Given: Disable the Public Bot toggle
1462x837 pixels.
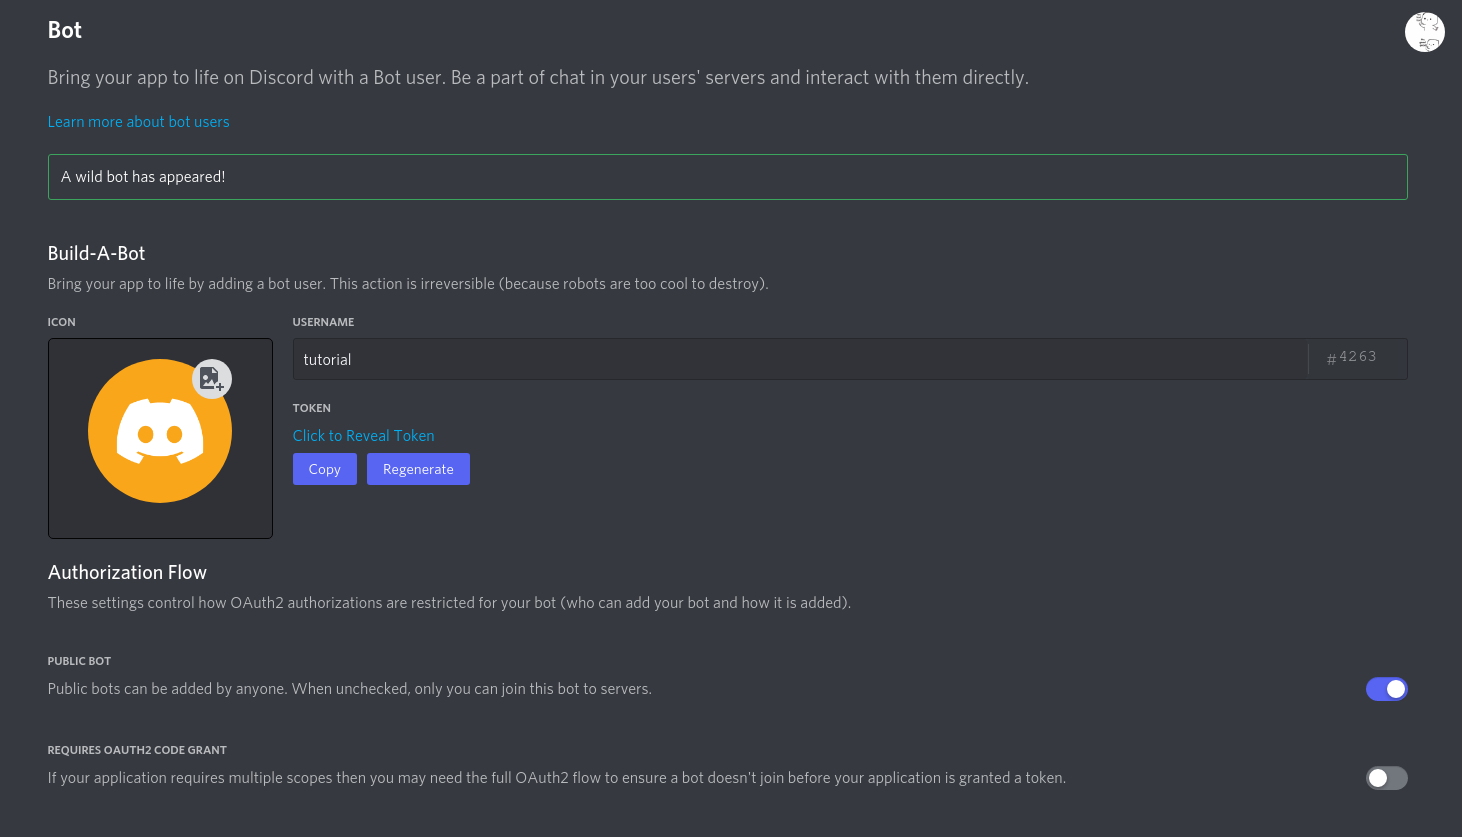Looking at the screenshot, I should pyautogui.click(x=1386, y=689).
